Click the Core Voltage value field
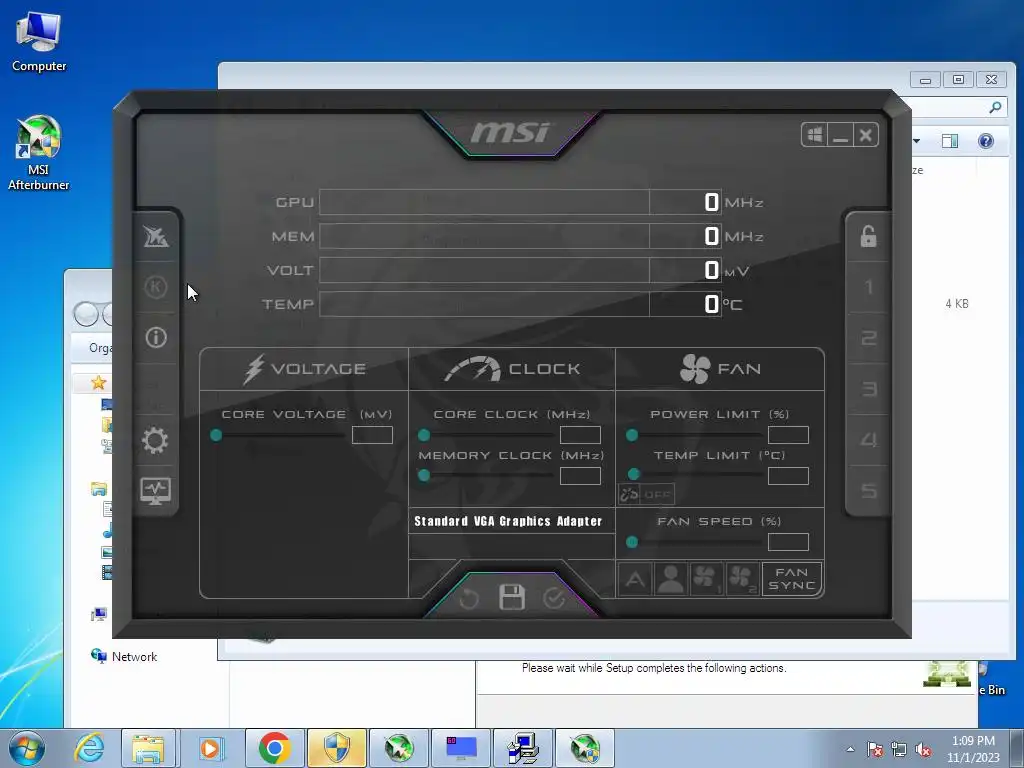Image resolution: width=1024 pixels, height=768 pixels. pos(372,435)
